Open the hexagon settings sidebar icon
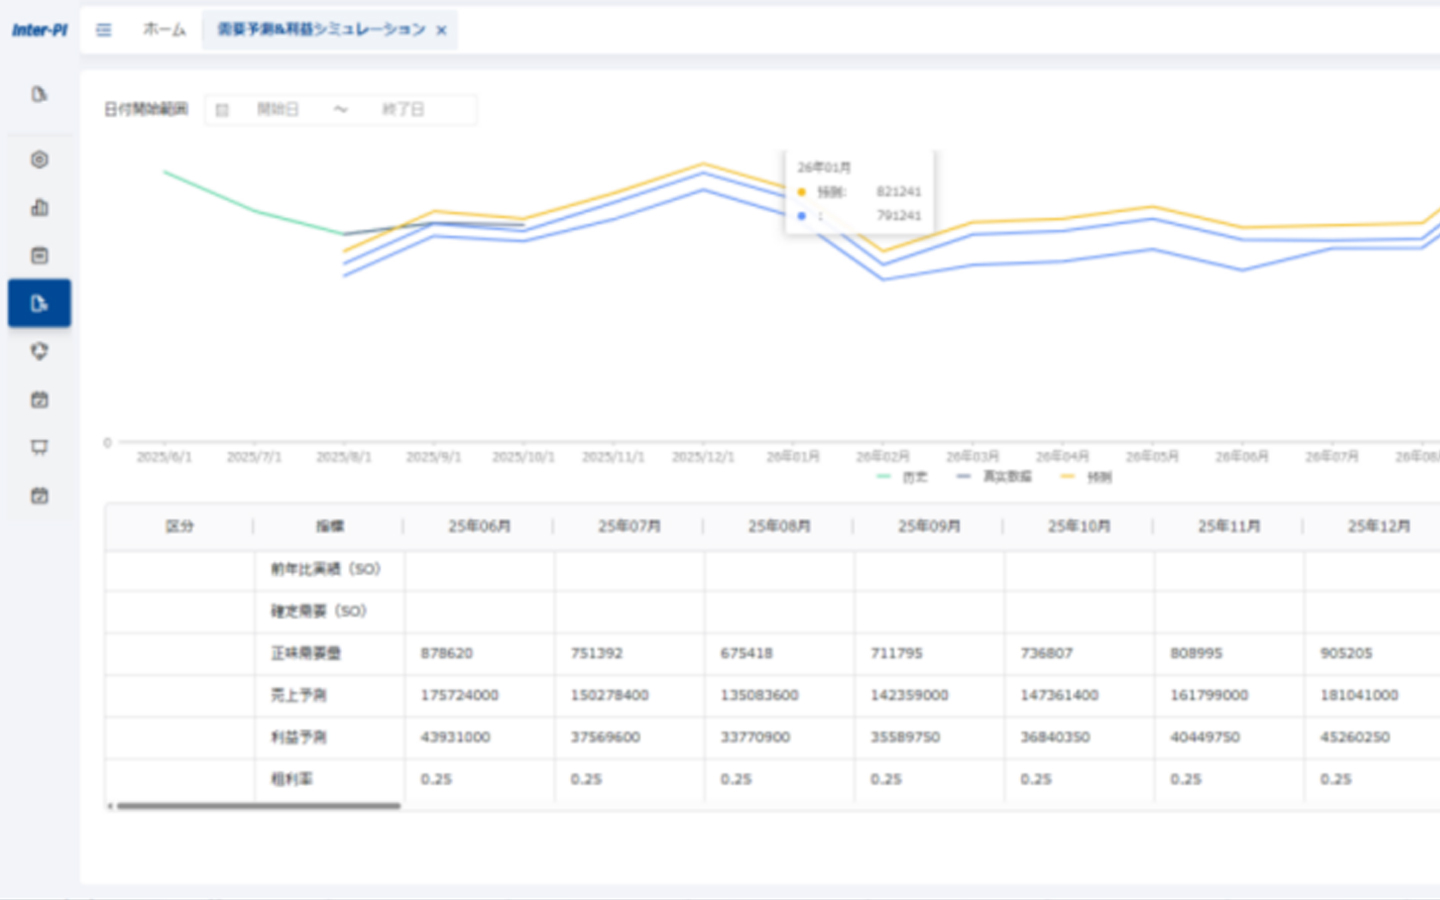1440x900 pixels. tap(39, 160)
